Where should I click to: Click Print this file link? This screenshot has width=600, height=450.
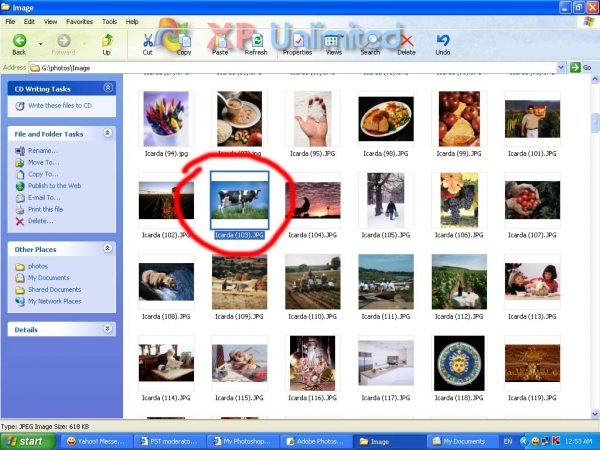(x=45, y=209)
